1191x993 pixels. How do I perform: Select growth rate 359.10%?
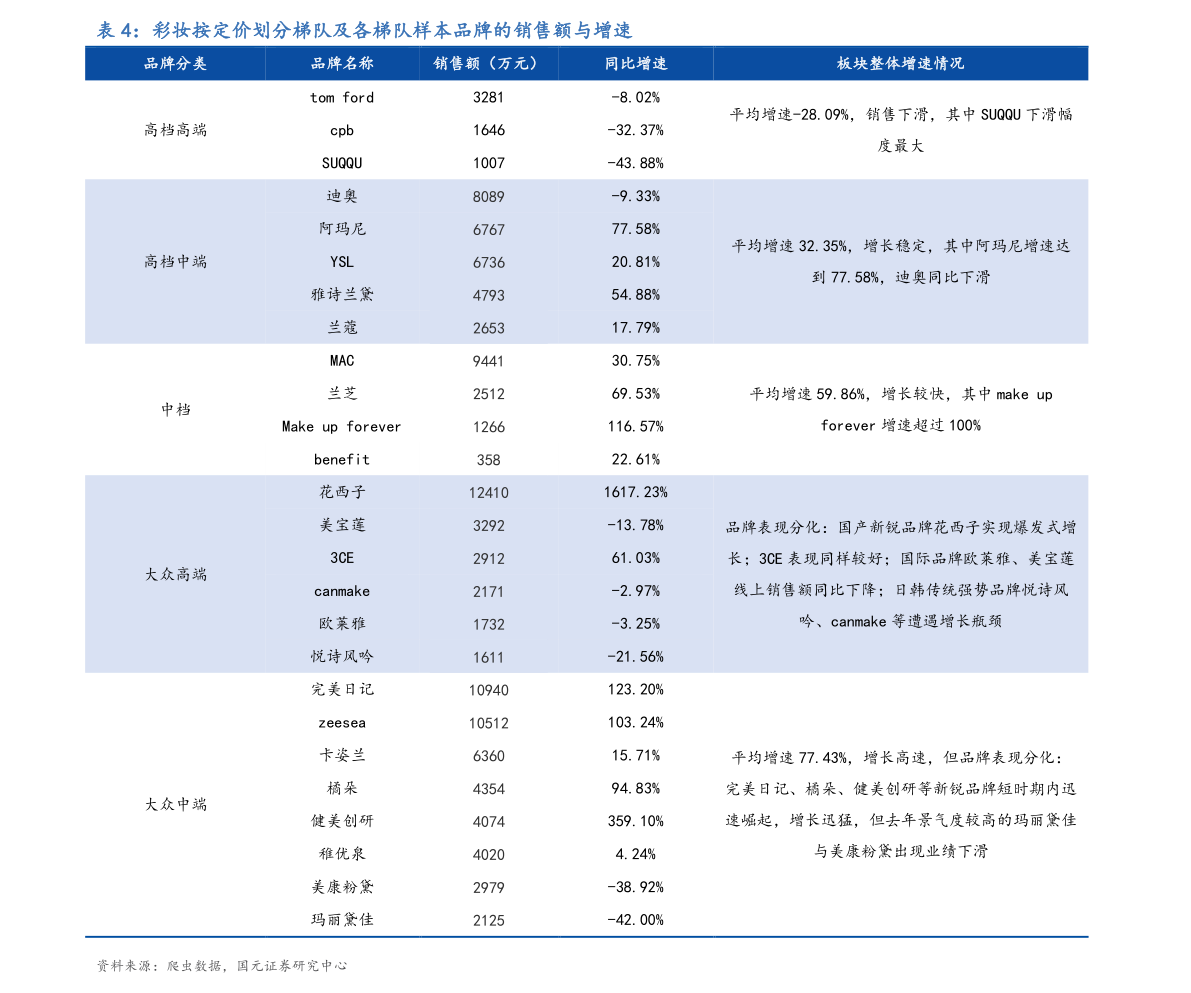636,821
